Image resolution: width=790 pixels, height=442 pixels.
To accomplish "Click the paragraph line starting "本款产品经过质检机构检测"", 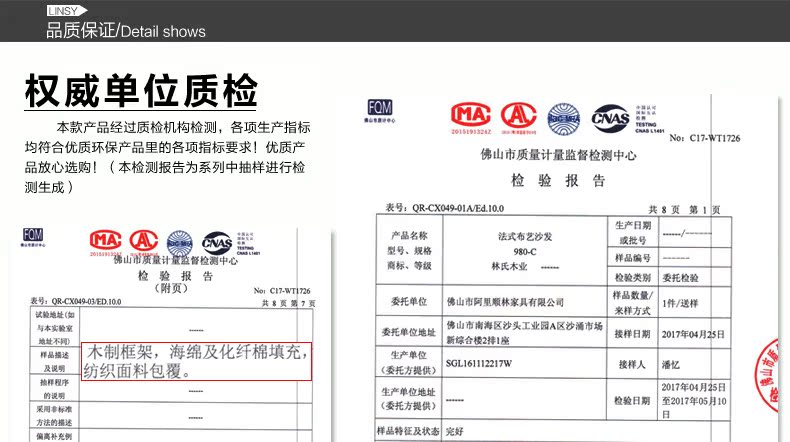I will pos(183,128).
